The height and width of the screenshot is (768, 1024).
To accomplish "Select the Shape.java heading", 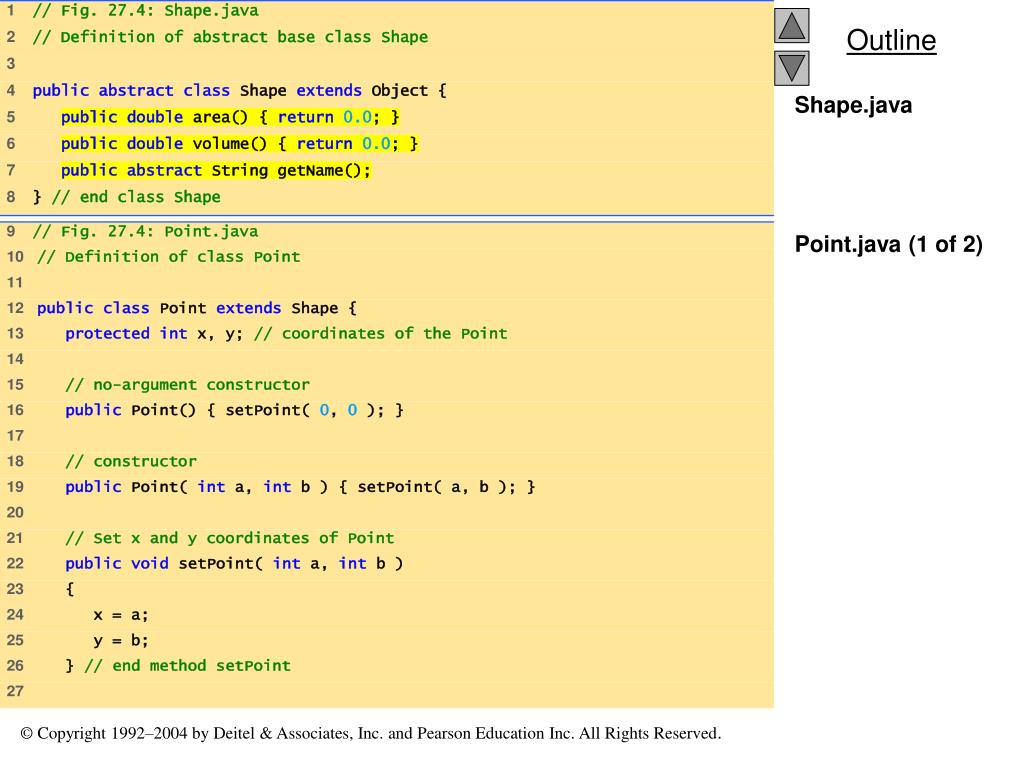I will (853, 105).
